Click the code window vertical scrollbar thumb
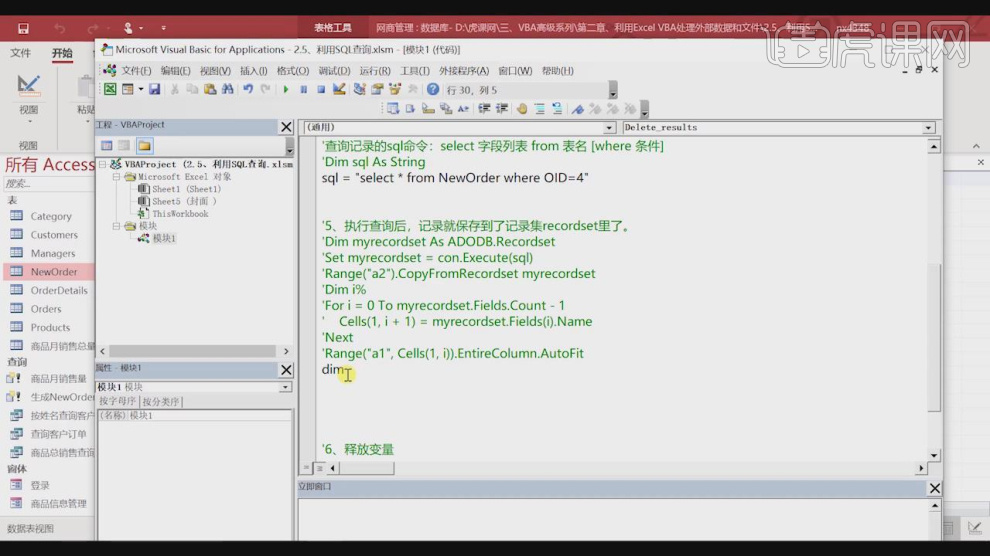The image size is (990, 556). pos(934,338)
